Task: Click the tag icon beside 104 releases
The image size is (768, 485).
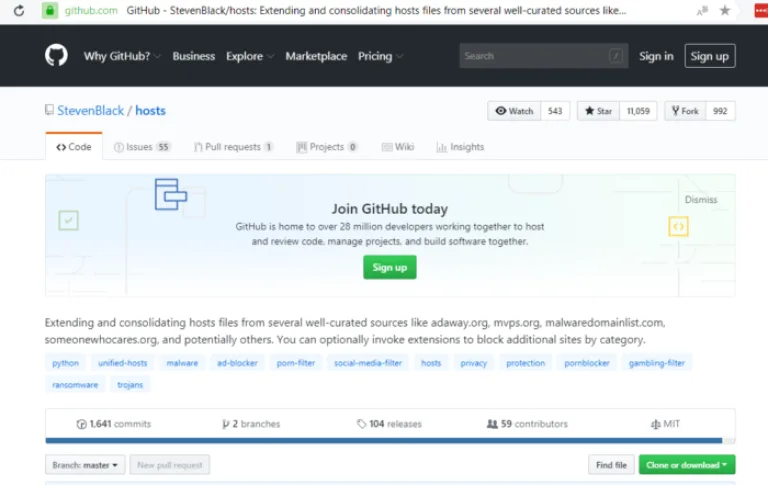Action: tap(361, 424)
